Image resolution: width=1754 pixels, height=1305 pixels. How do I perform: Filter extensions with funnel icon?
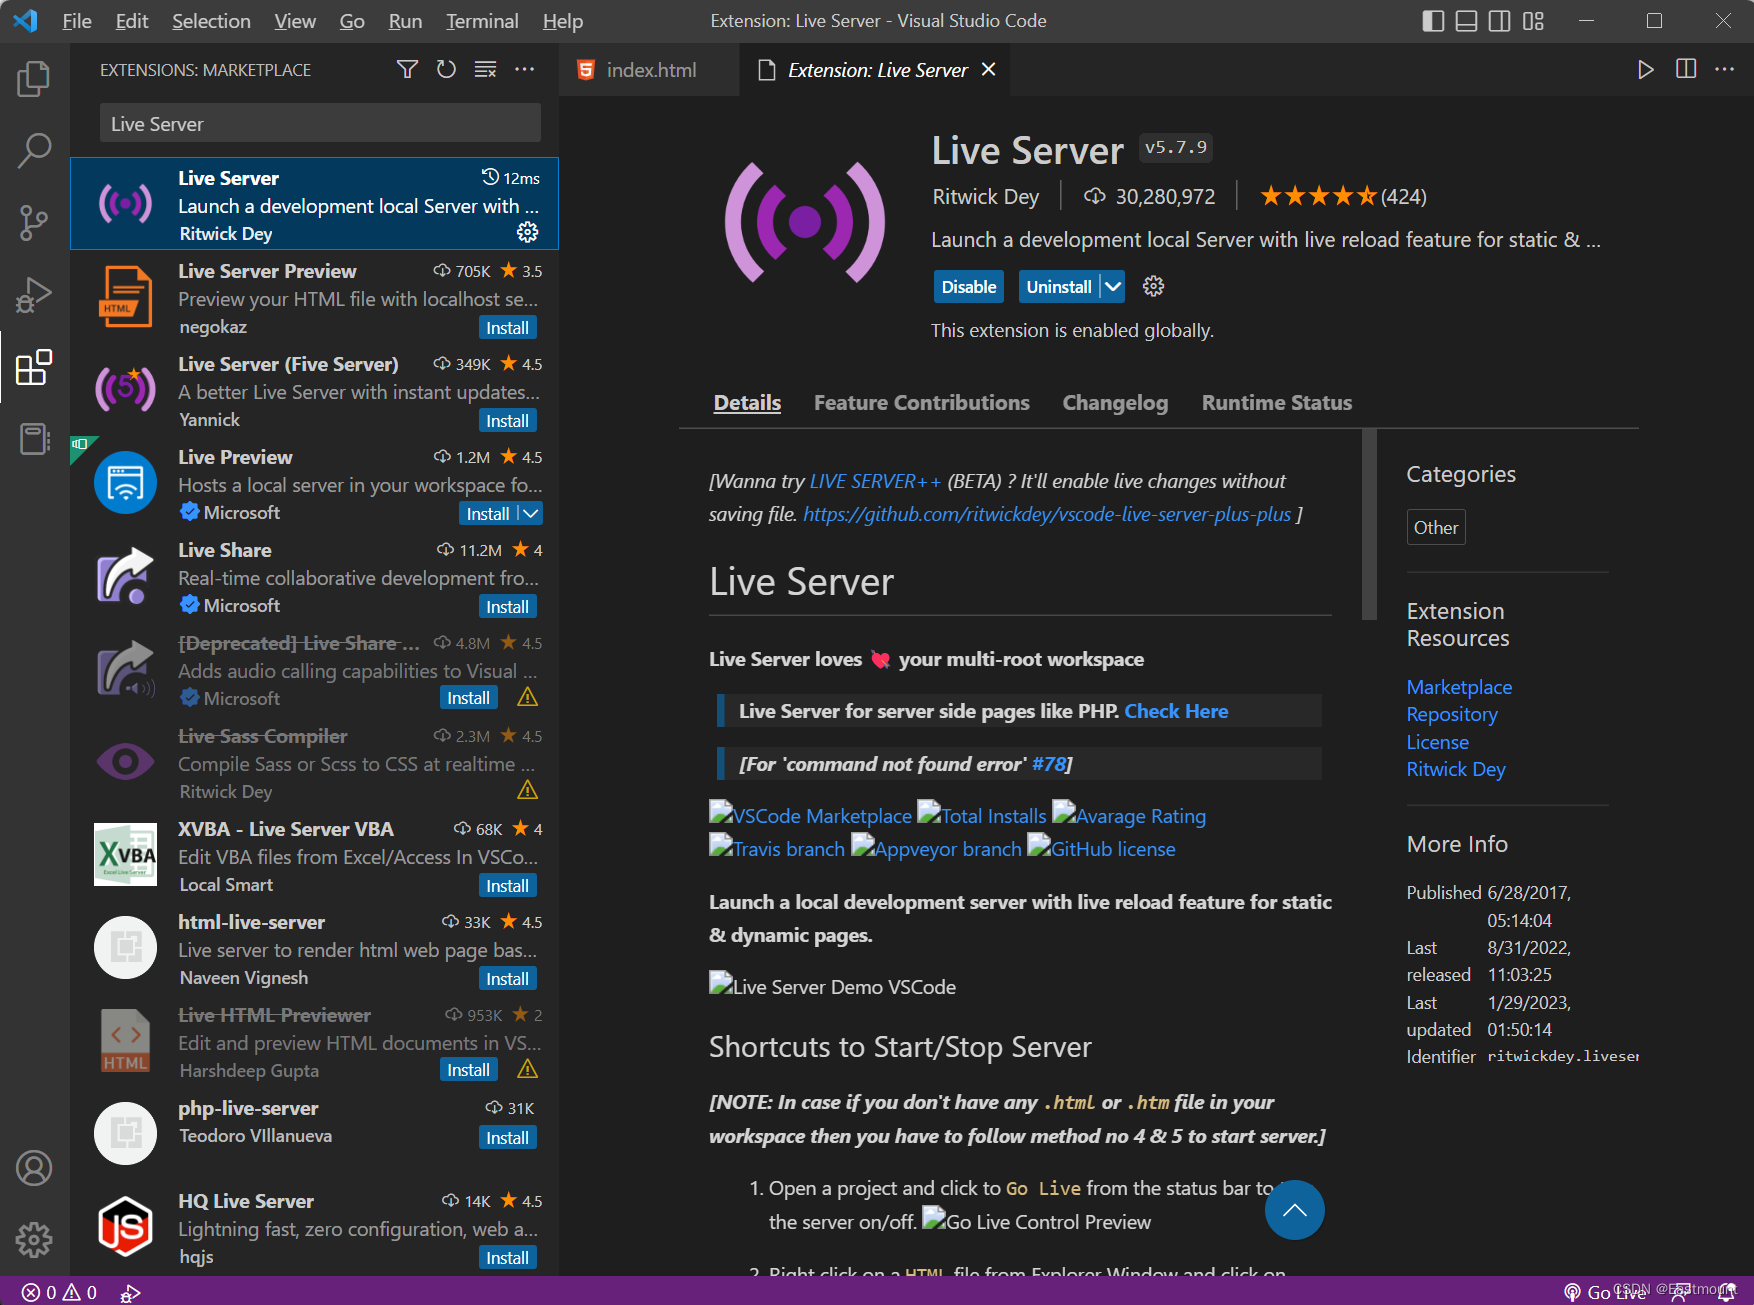[x=407, y=69]
